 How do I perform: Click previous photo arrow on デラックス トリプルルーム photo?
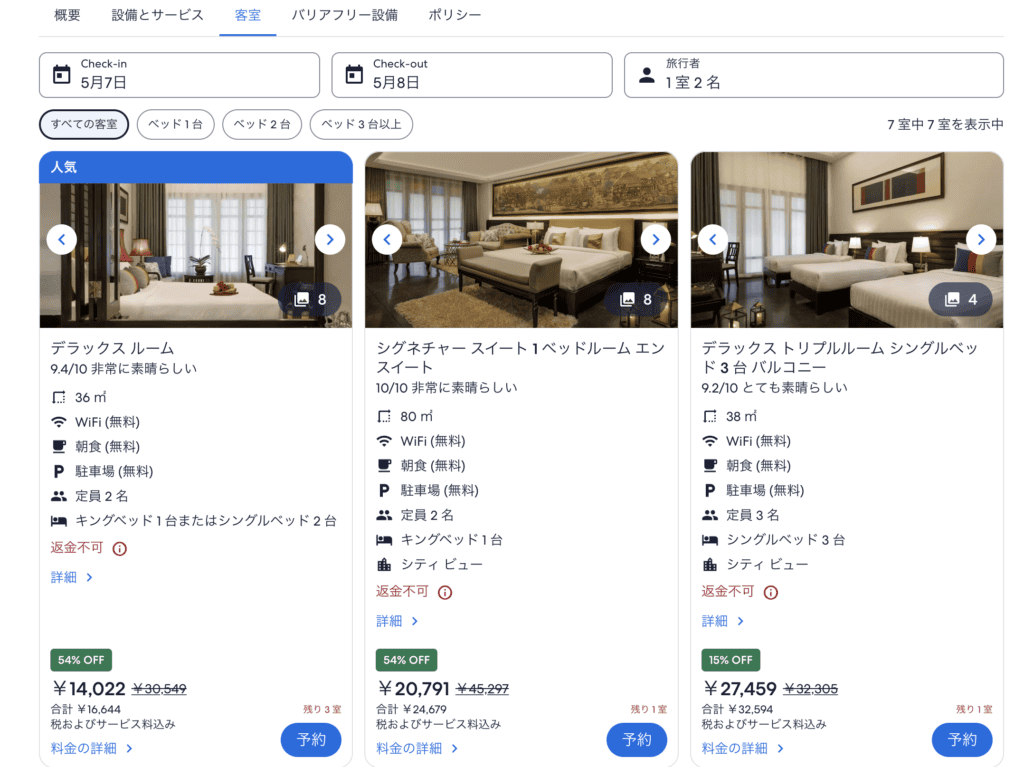pos(712,239)
